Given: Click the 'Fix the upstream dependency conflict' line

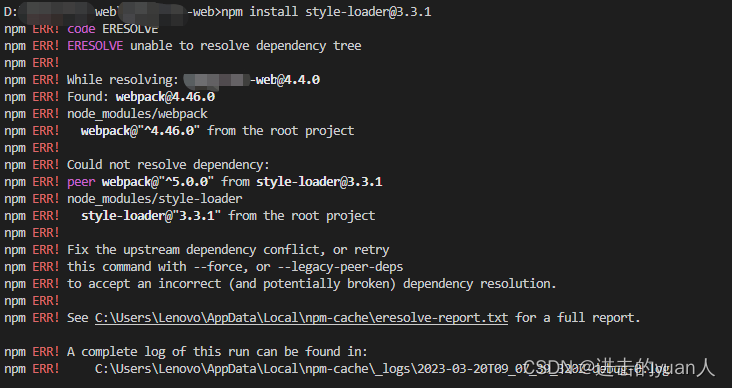Looking at the screenshot, I should [228, 250].
